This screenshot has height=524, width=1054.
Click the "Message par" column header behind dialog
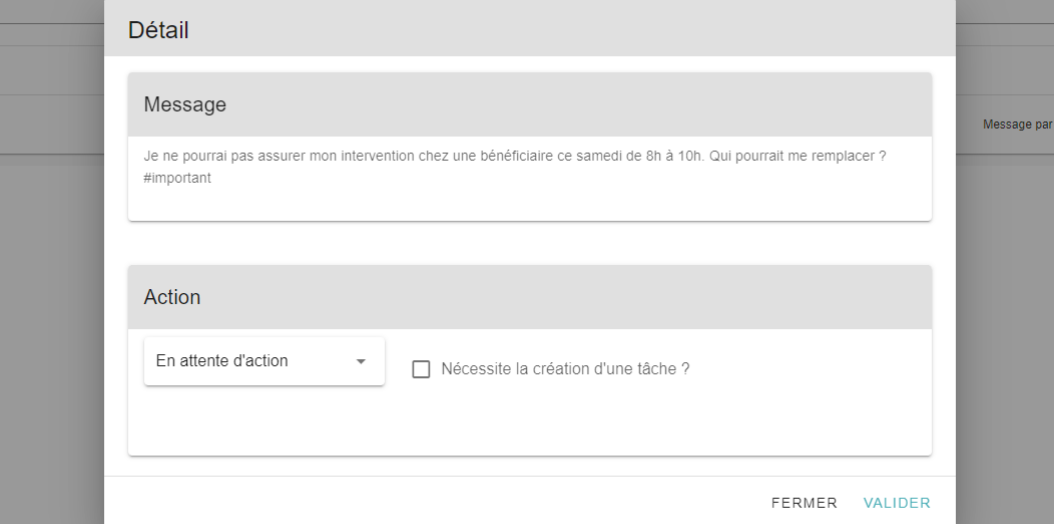coord(1018,124)
